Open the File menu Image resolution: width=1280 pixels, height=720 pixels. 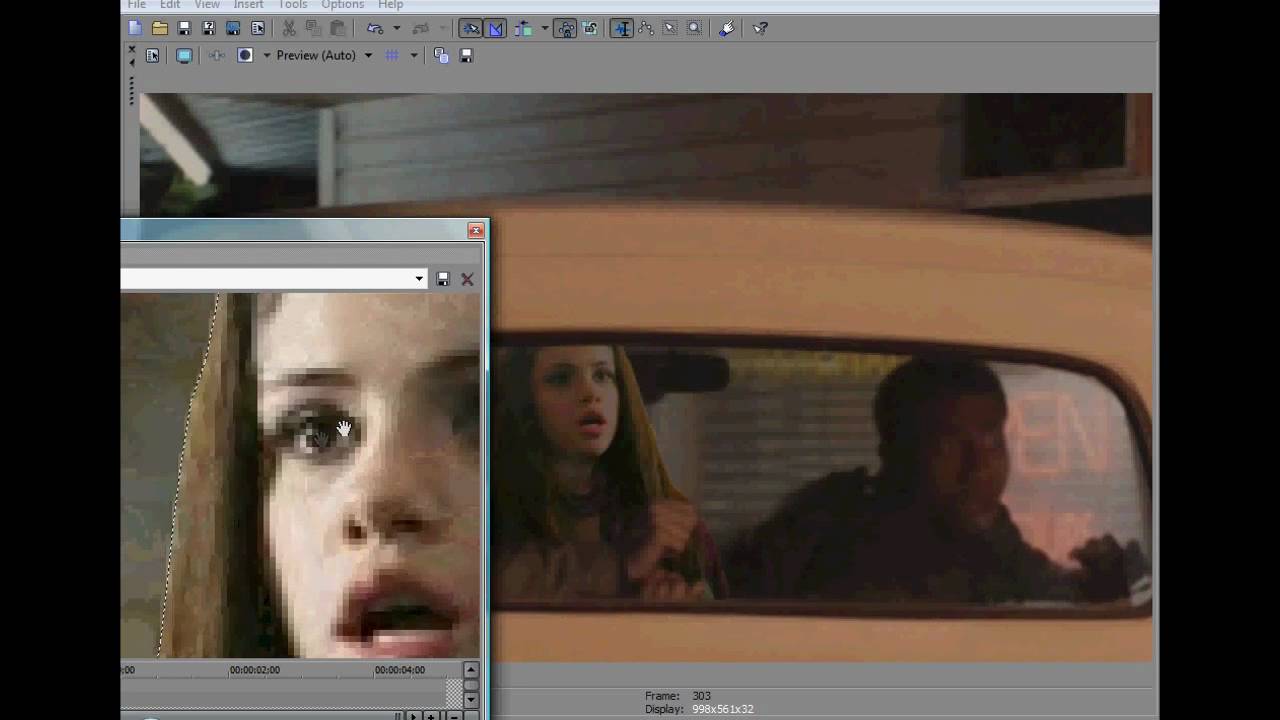click(137, 5)
